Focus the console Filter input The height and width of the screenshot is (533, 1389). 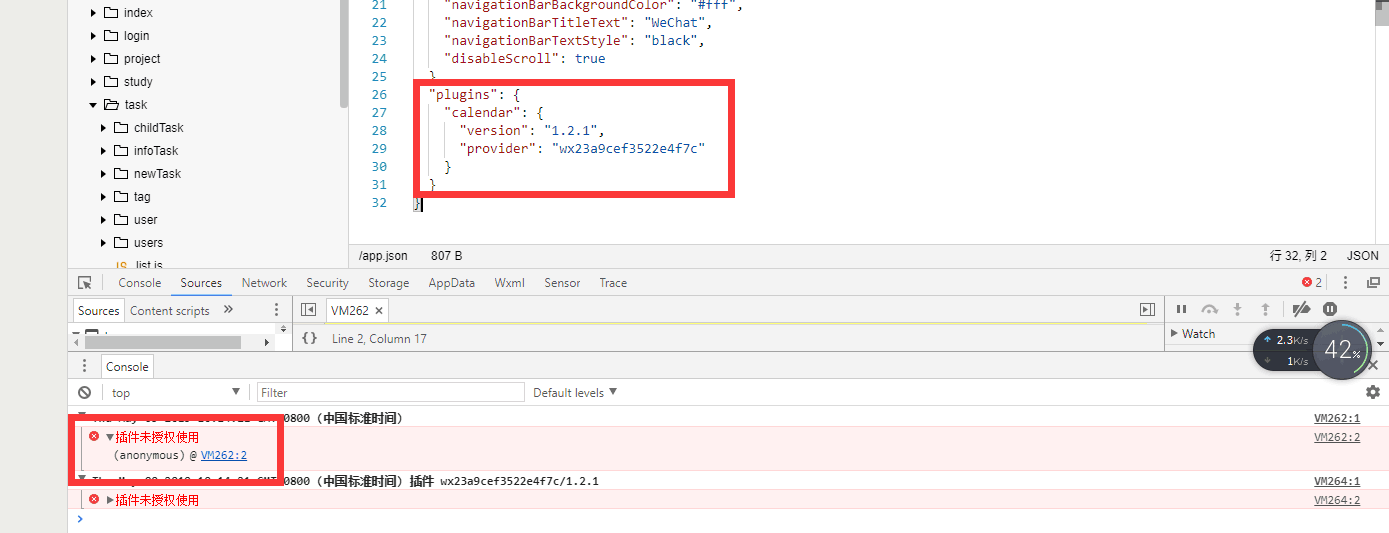(x=390, y=393)
